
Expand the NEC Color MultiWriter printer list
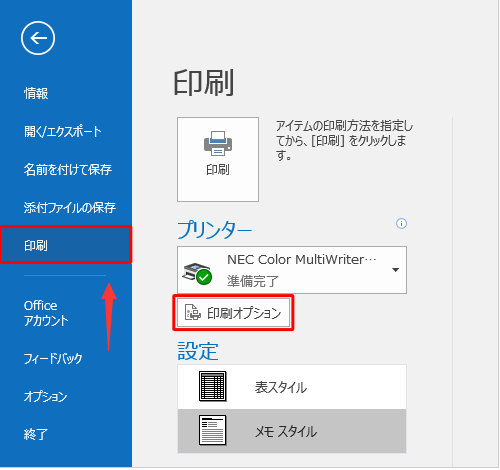tap(292, 270)
